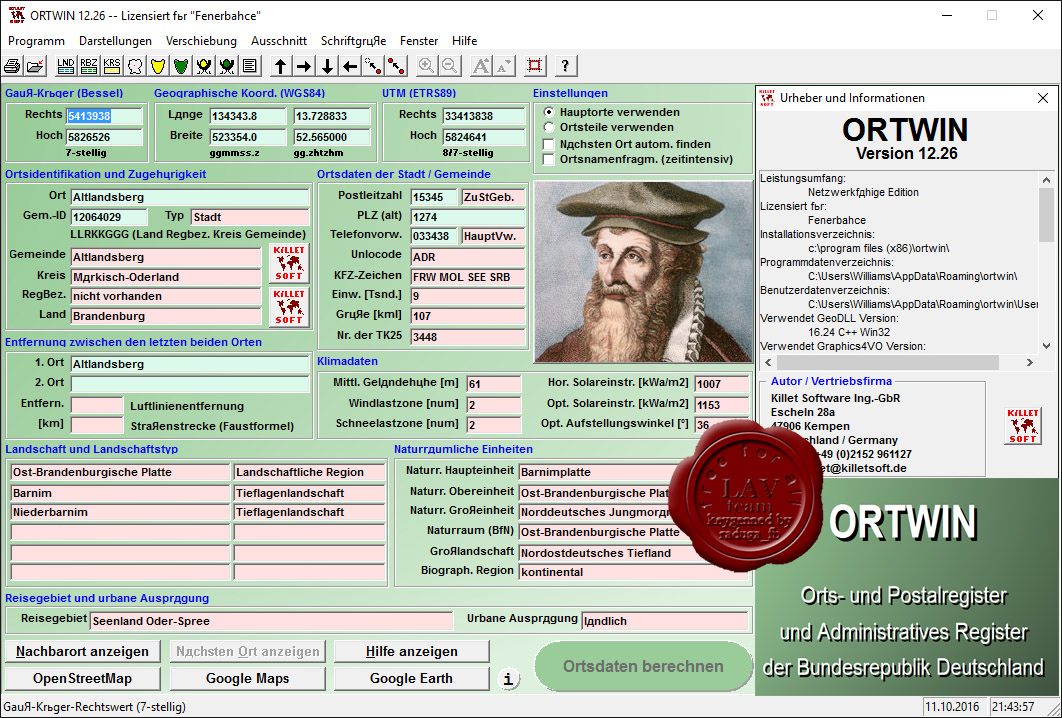This screenshot has height=718, width=1062.
Task: Click the two red dots line icon
Action: tap(396, 66)
